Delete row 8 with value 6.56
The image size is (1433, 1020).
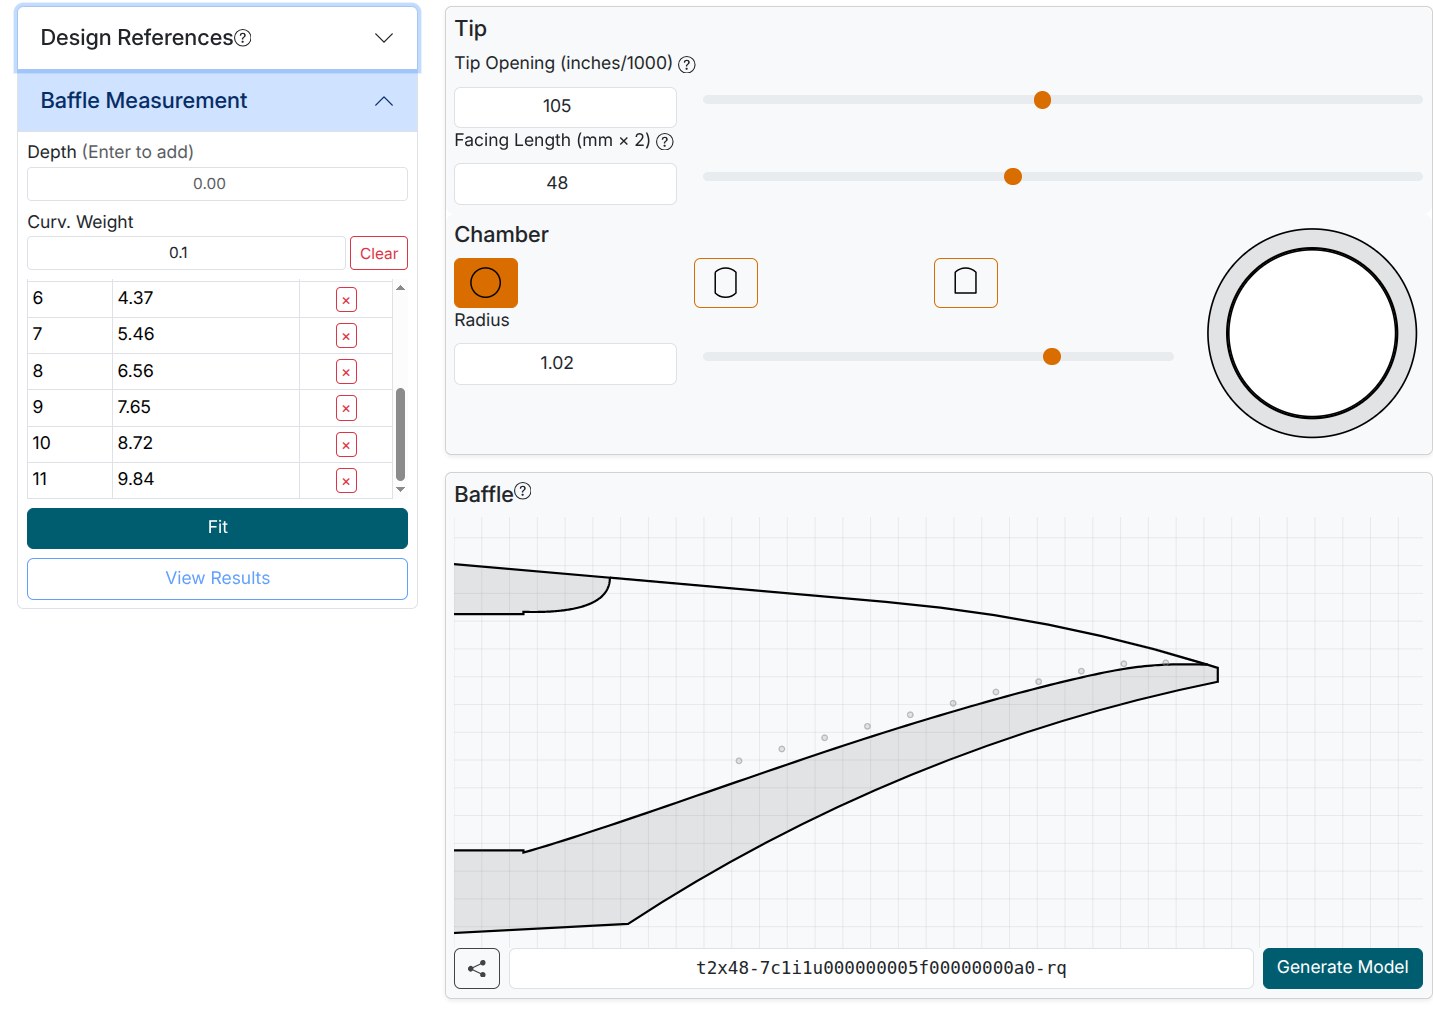click(346, 372)
